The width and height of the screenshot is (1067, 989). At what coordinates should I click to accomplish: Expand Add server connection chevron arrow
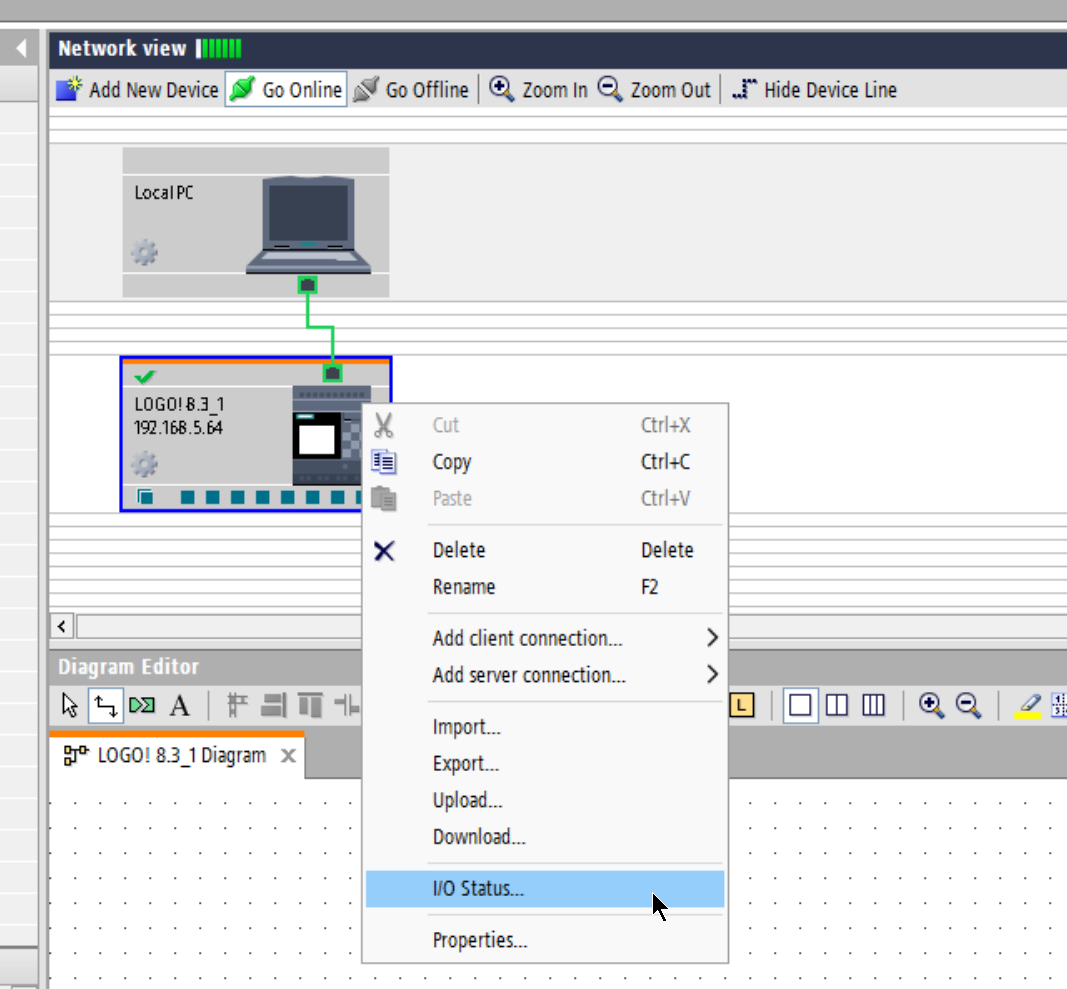[x=712, y=675]
